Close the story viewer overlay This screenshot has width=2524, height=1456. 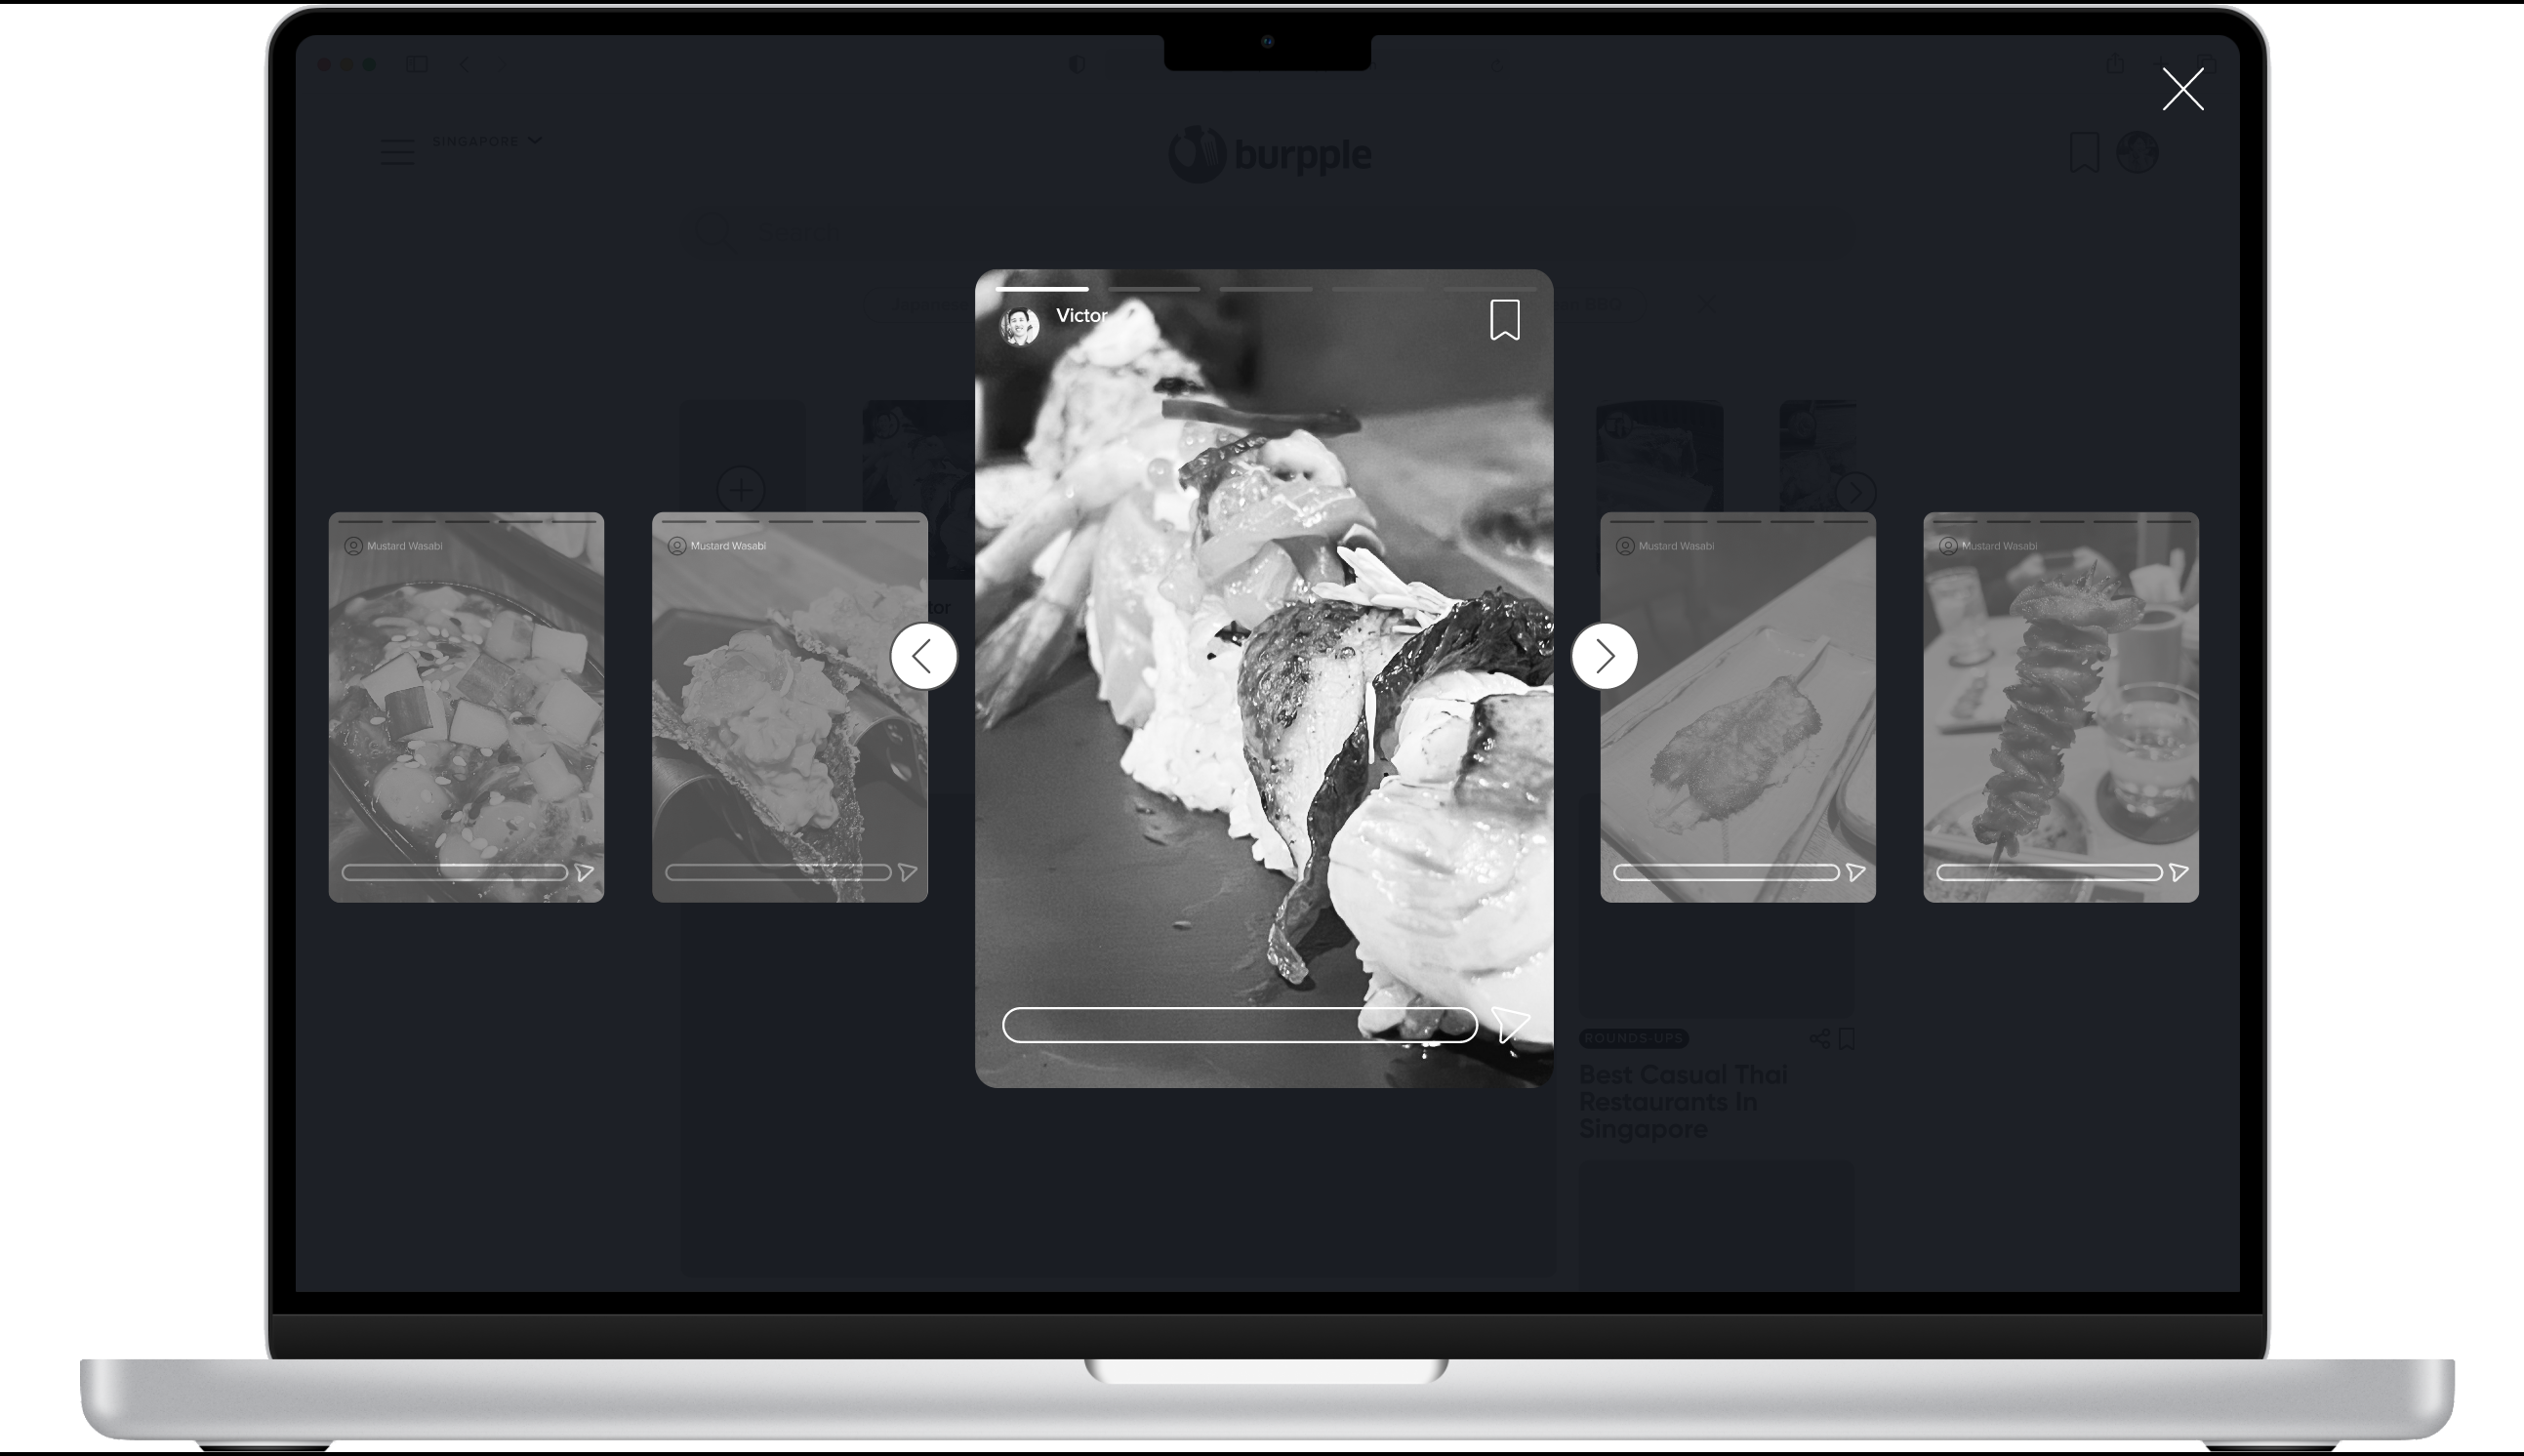click(2182, 89)
